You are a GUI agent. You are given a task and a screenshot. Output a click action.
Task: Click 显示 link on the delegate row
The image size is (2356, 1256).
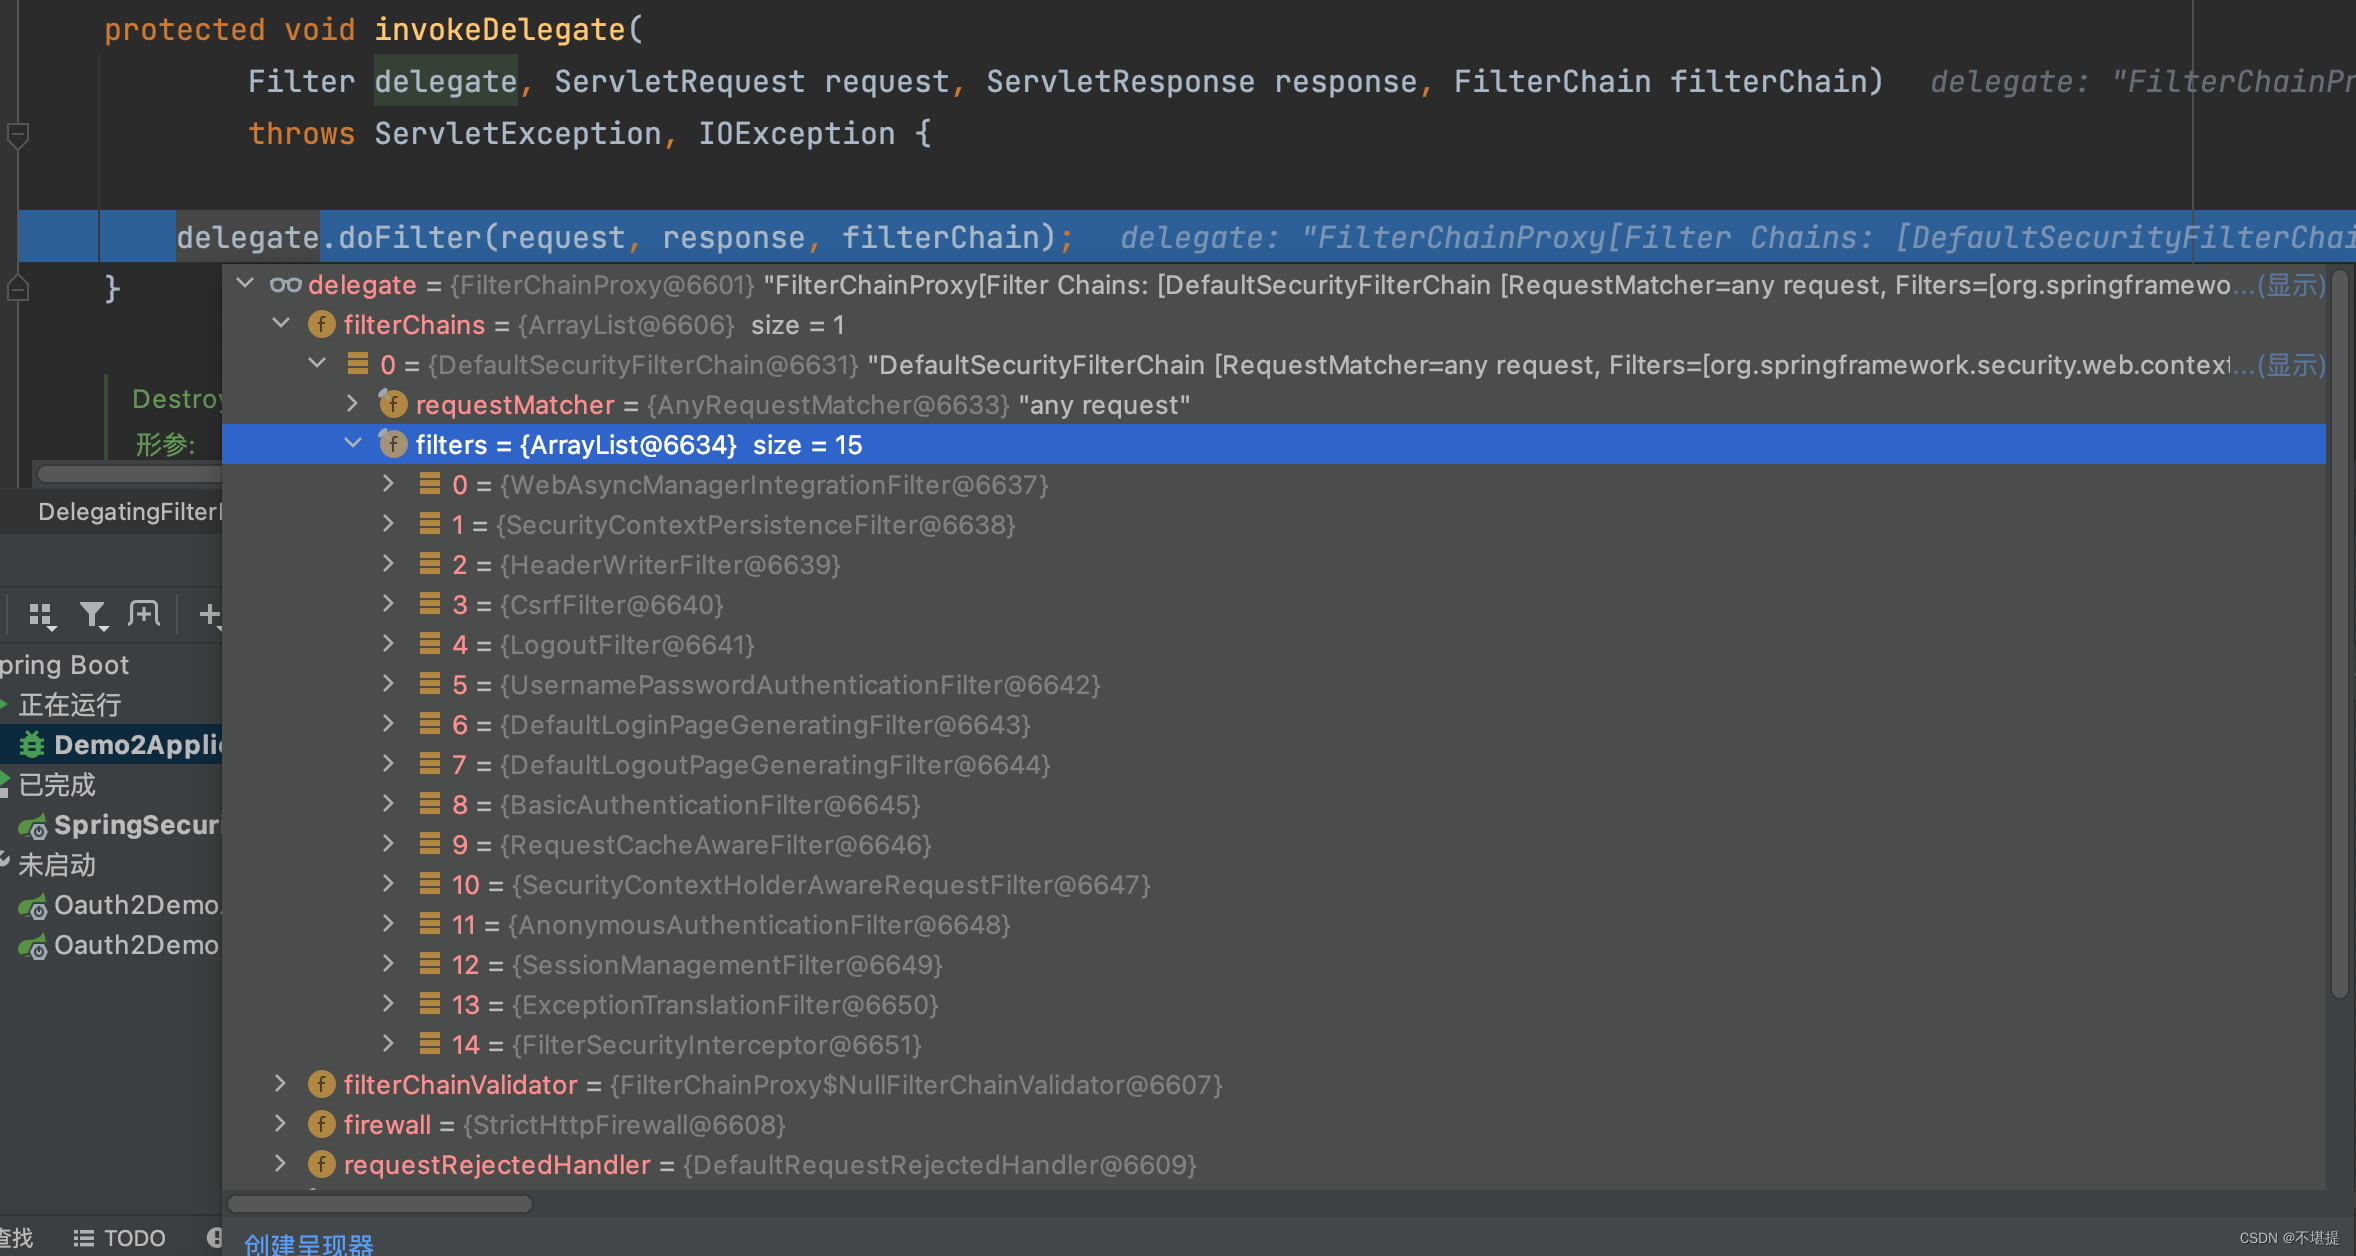point(2291,285)
